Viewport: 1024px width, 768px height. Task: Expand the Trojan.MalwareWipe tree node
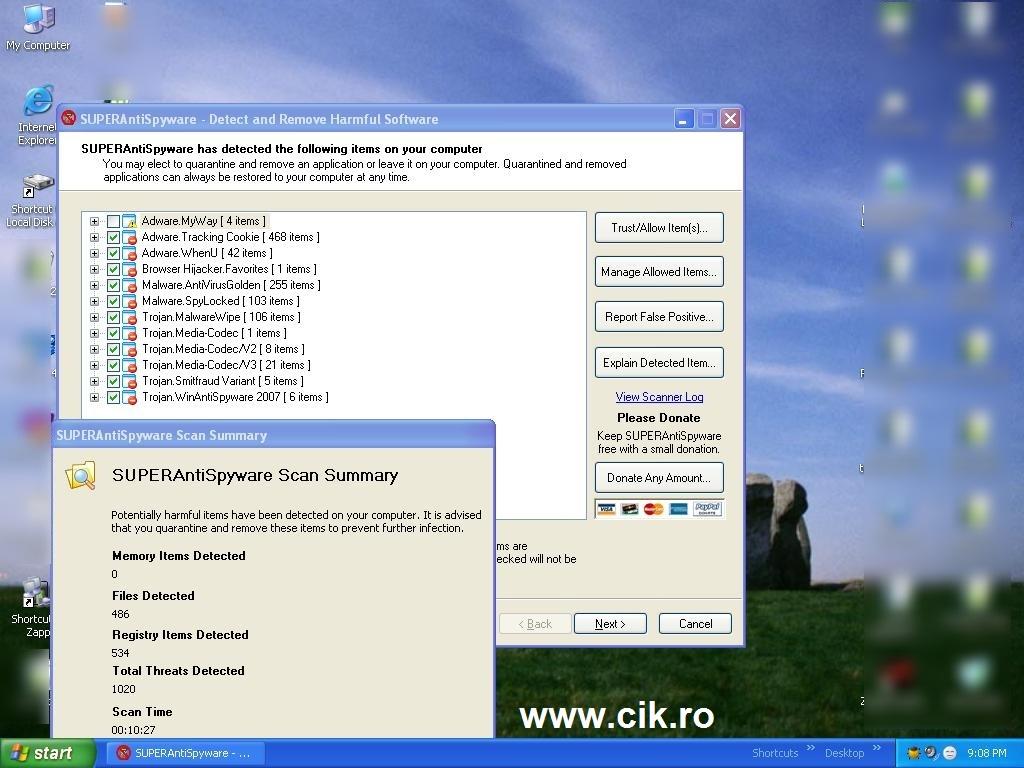click(x=95, y=317)
